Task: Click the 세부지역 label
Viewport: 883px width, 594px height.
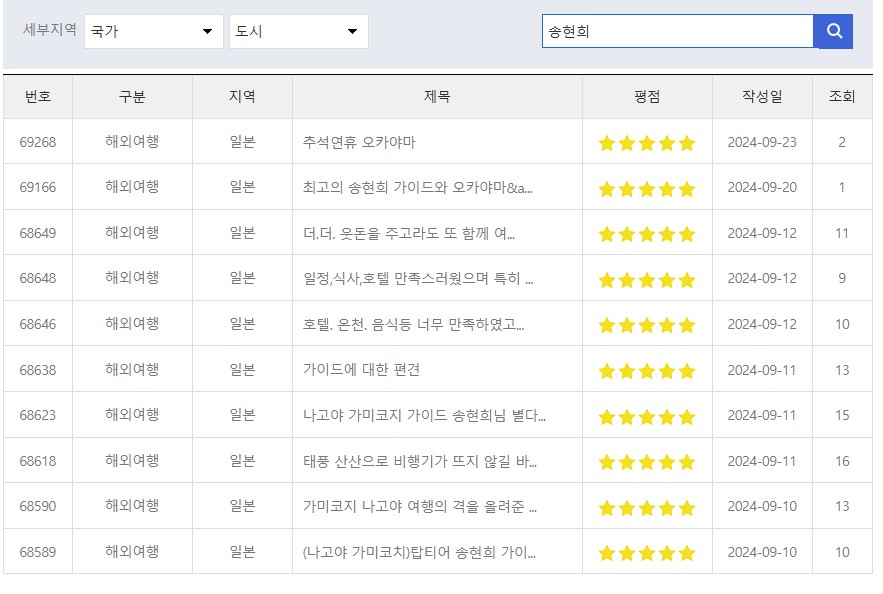Action: 50,29
